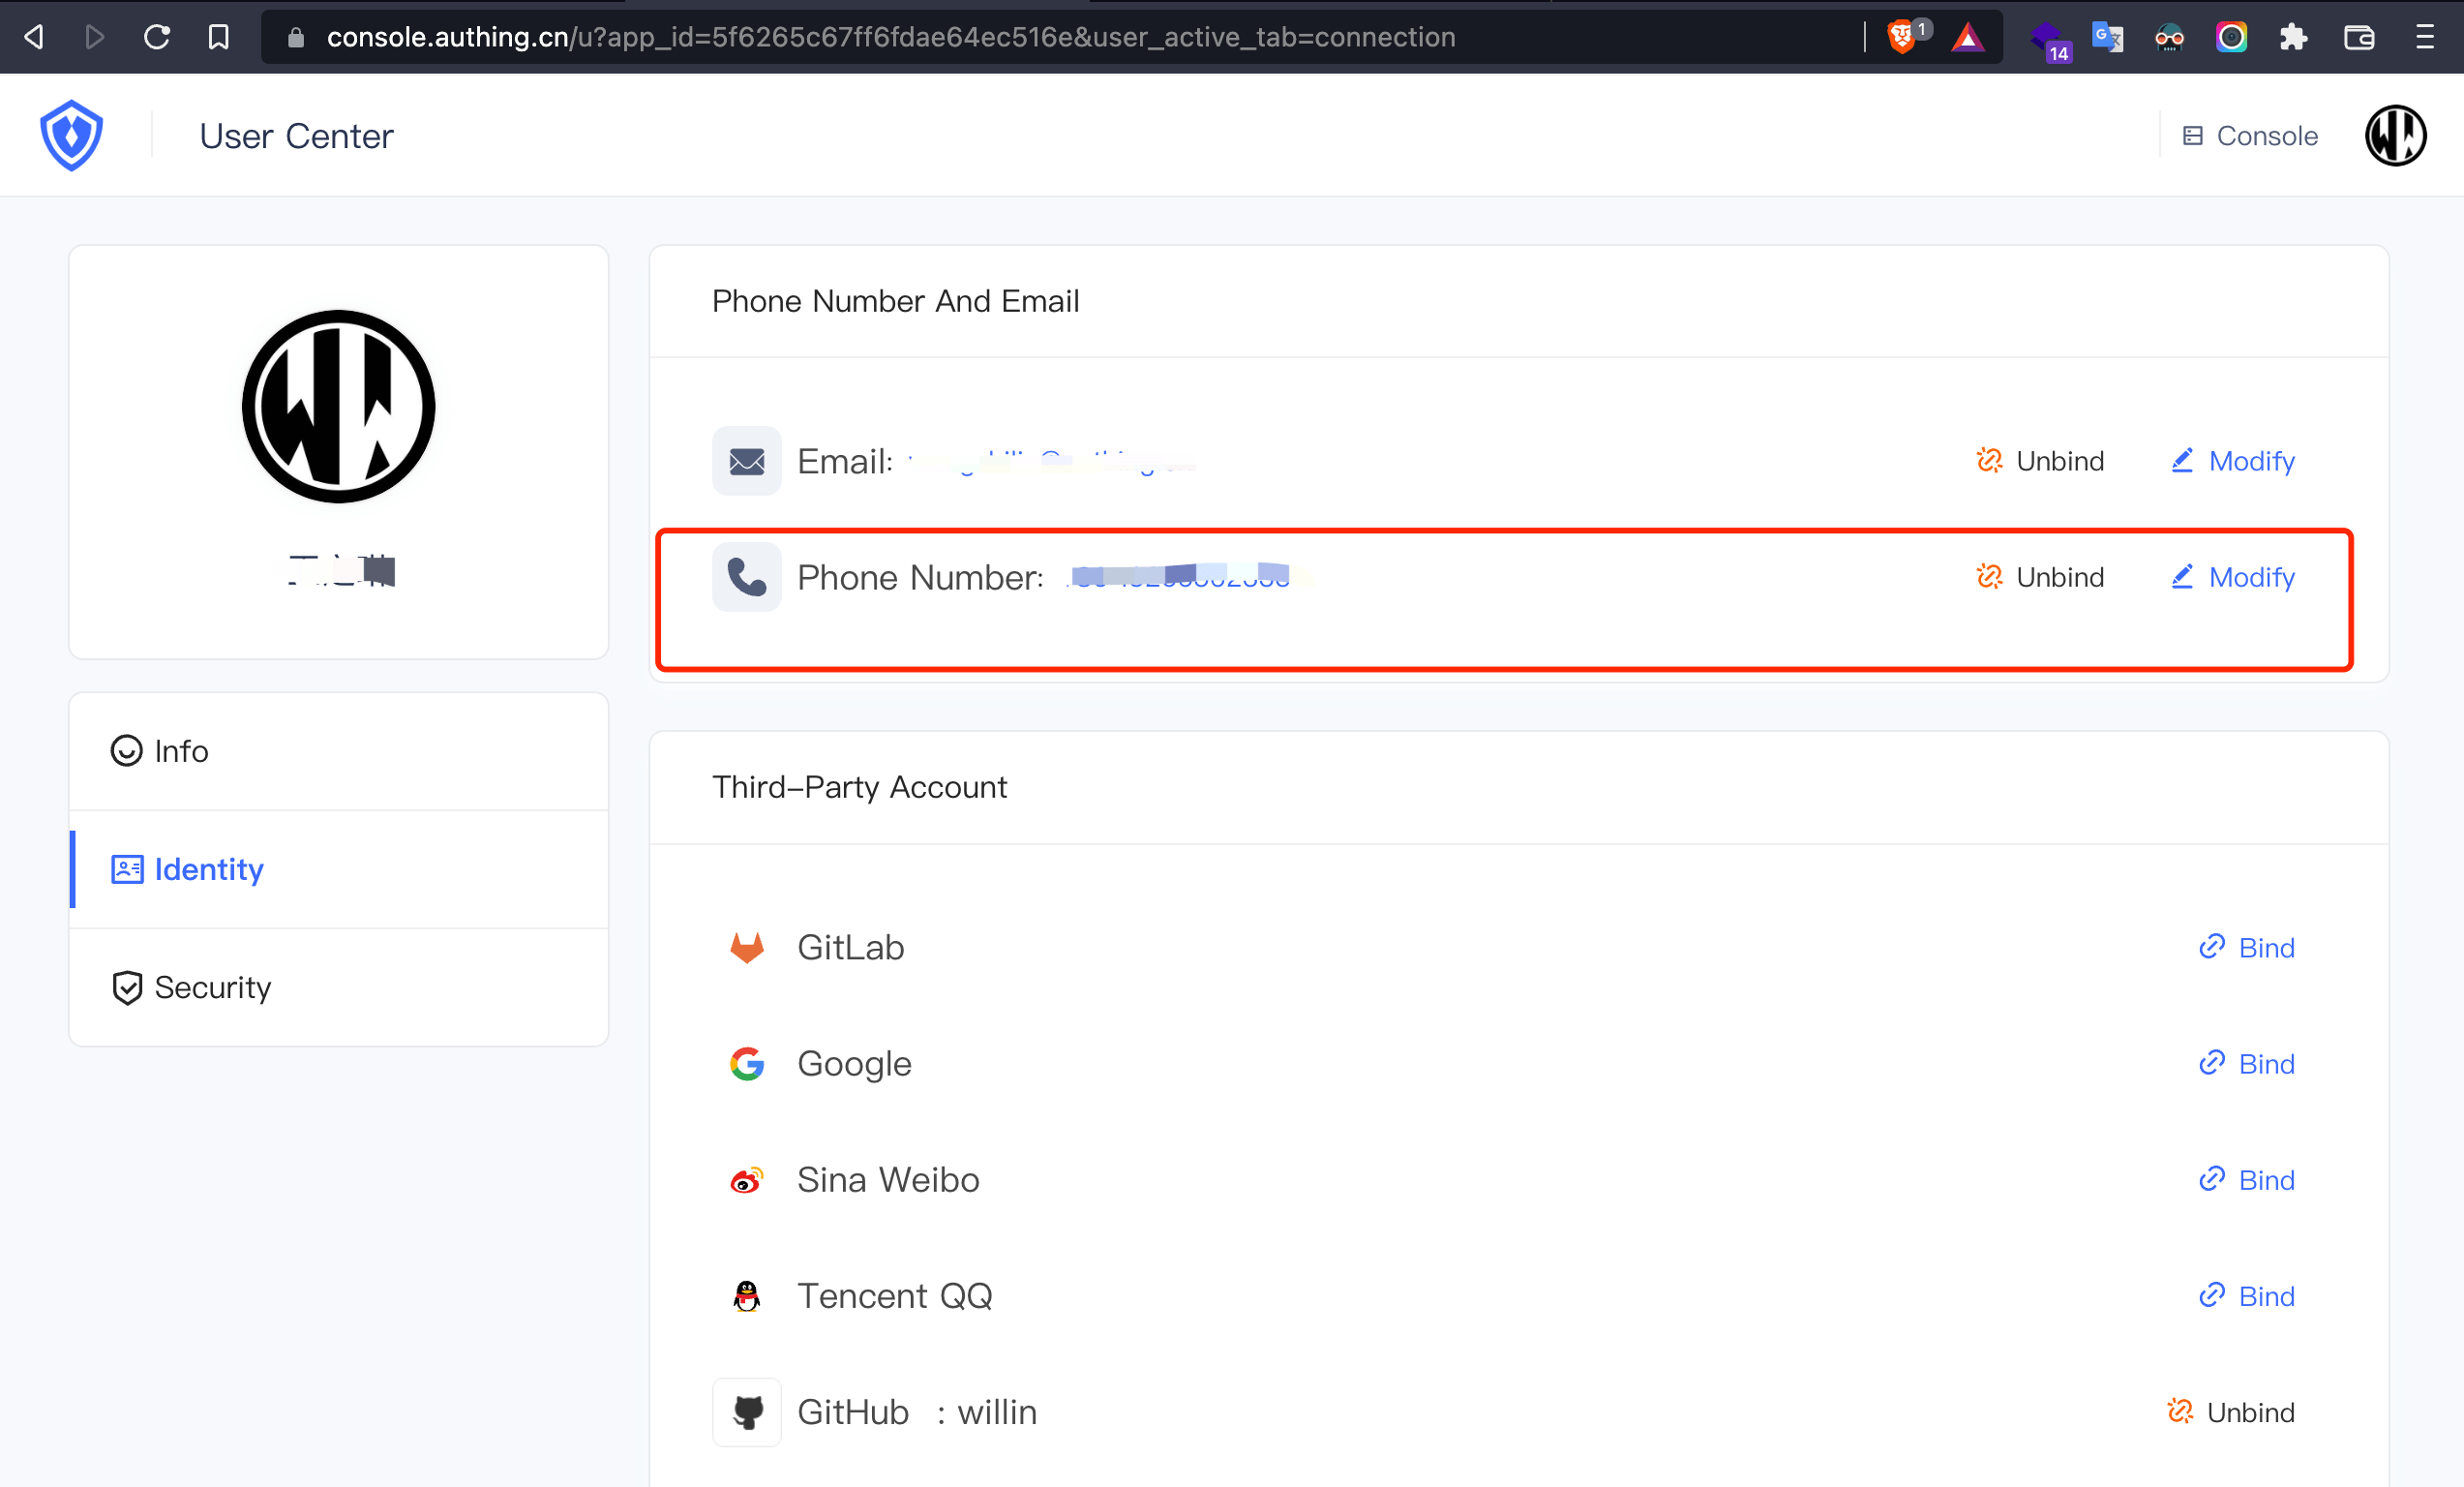Click the Authing shield logo
The image size is (2464, 1487).
(x=71, y=135)
